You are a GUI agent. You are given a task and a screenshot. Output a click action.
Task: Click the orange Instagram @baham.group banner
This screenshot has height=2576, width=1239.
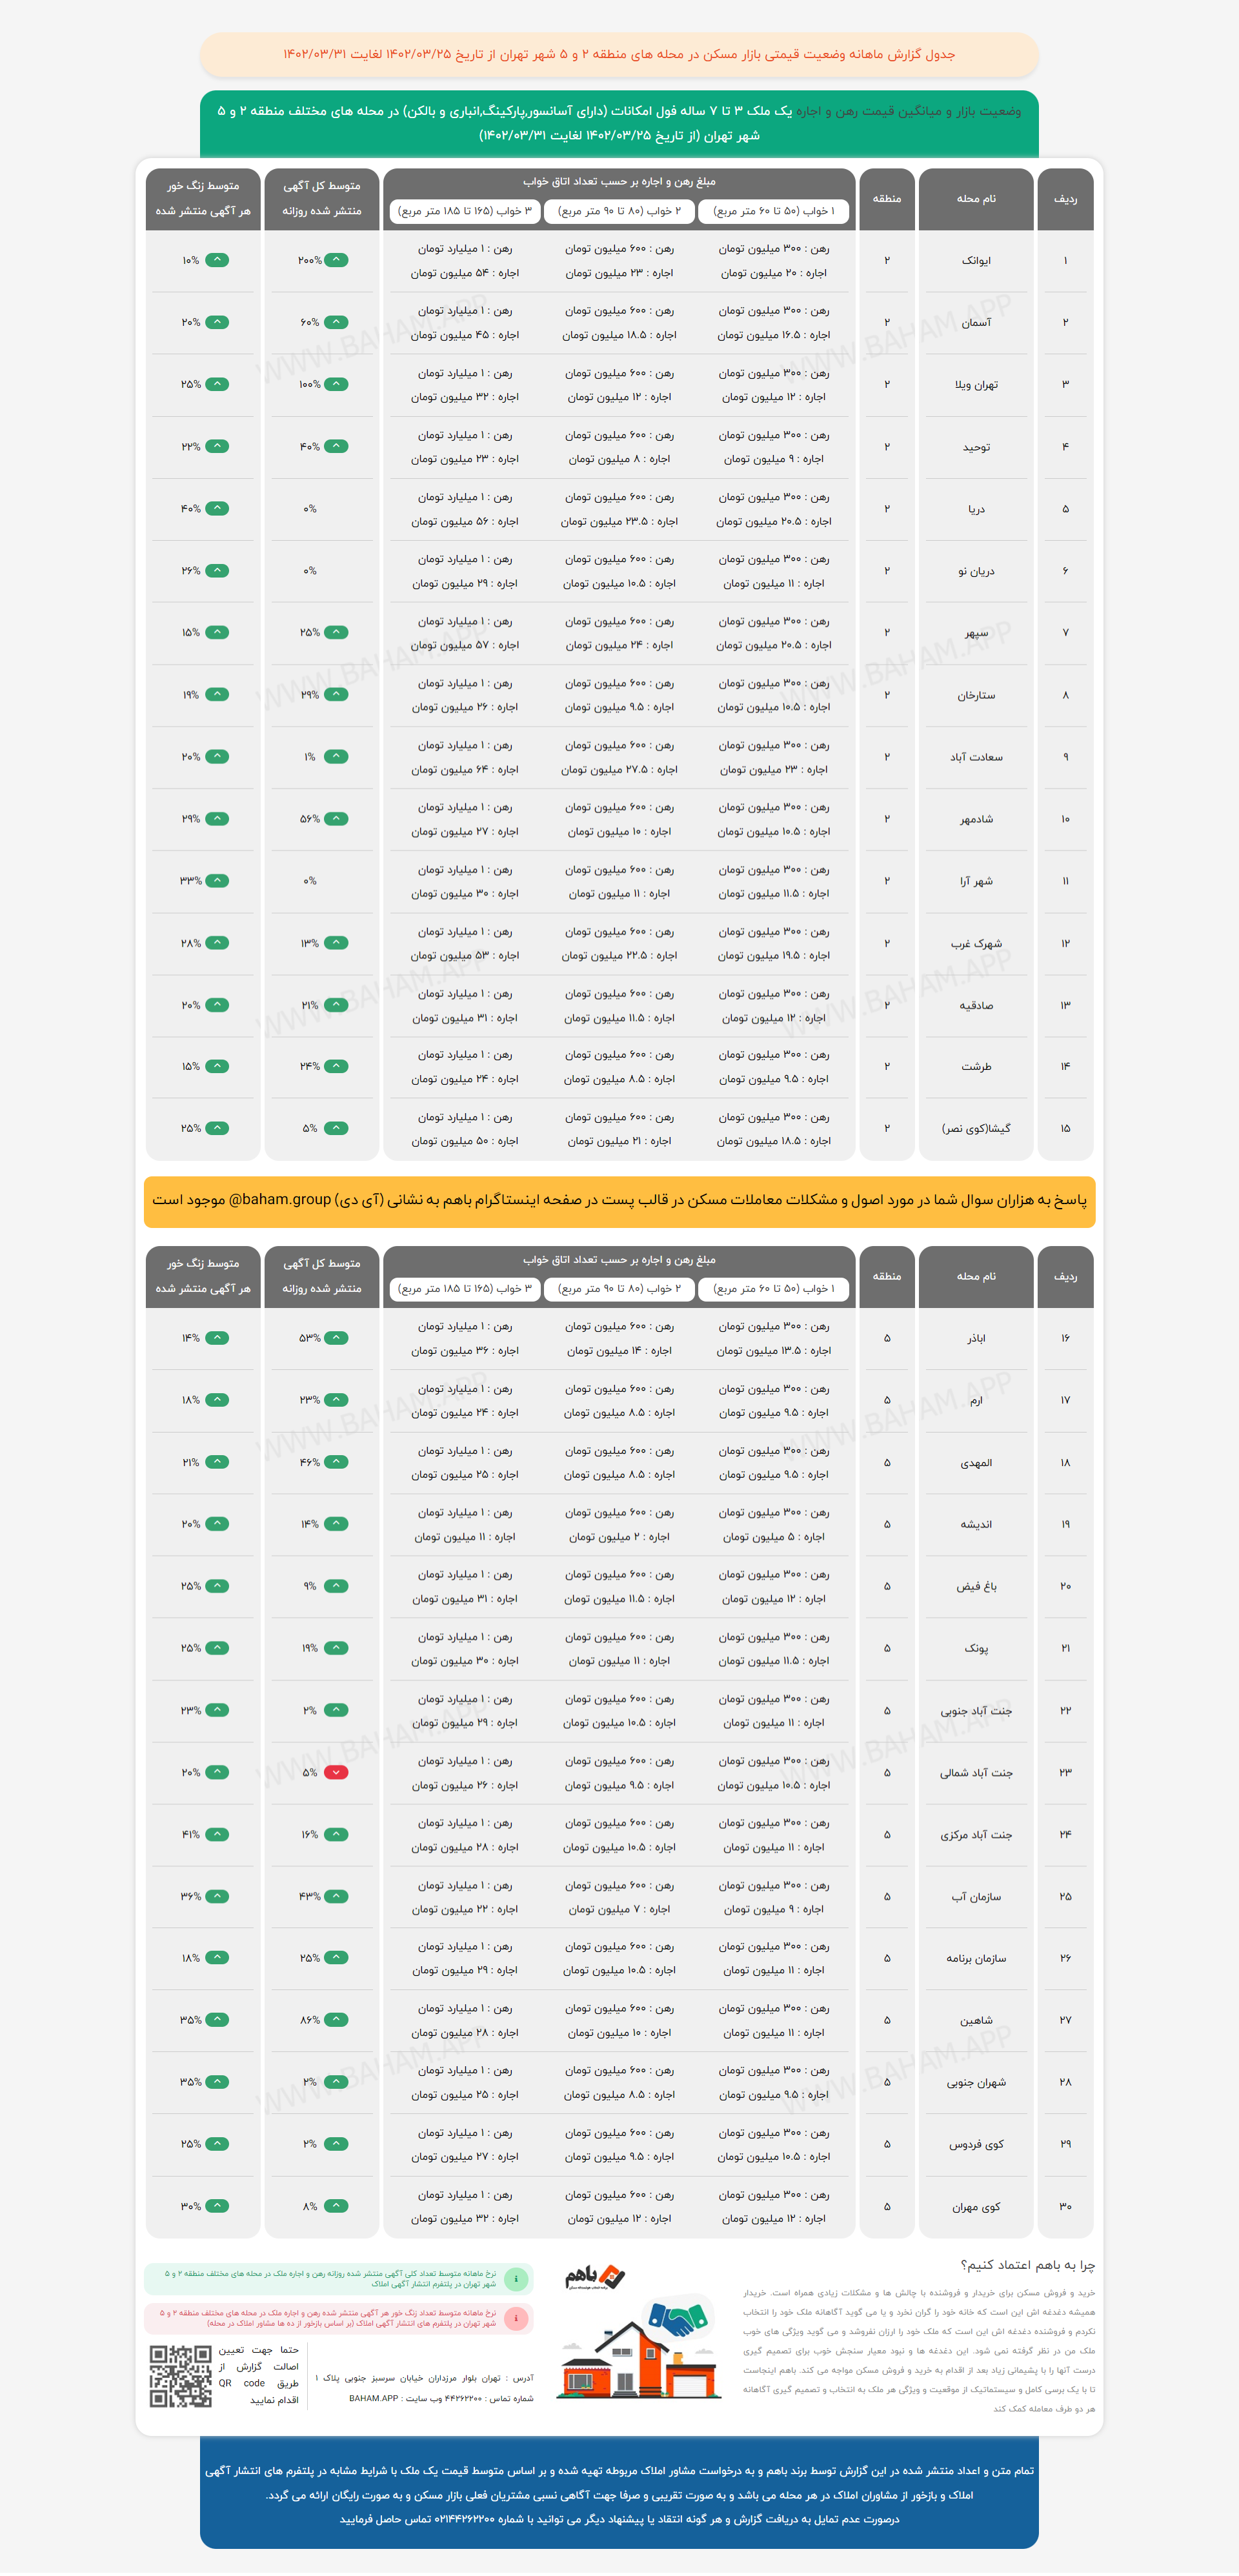pyautogui.click(x=619, y=1200)
